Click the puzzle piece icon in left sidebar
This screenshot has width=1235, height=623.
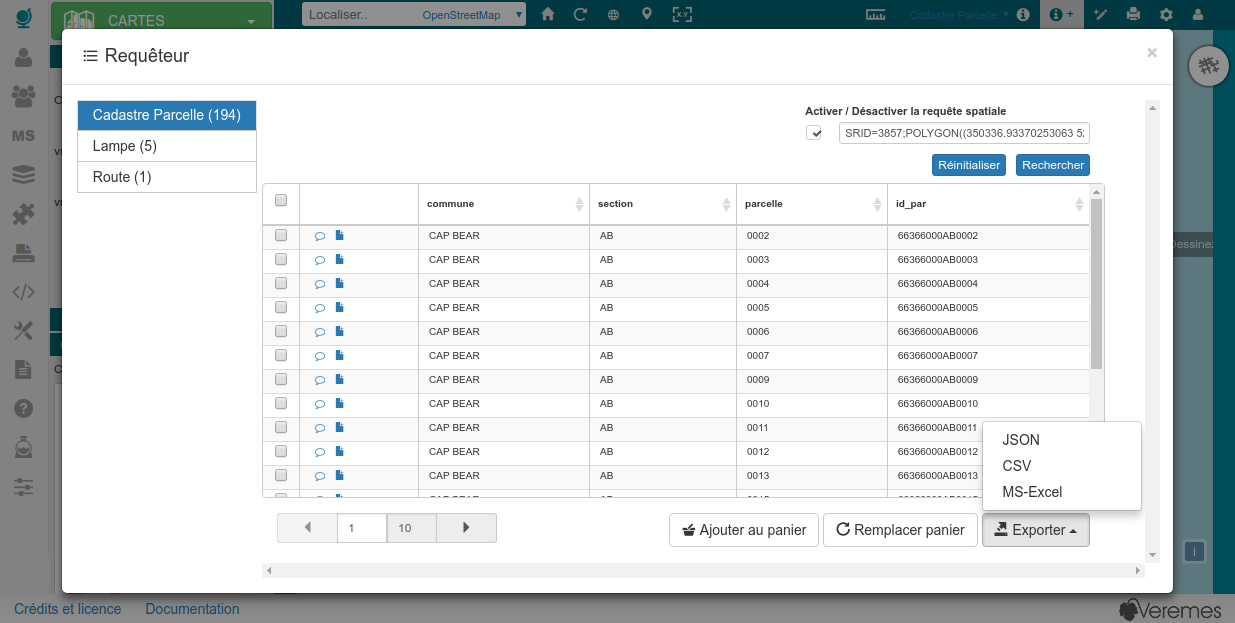click(23, 214)
